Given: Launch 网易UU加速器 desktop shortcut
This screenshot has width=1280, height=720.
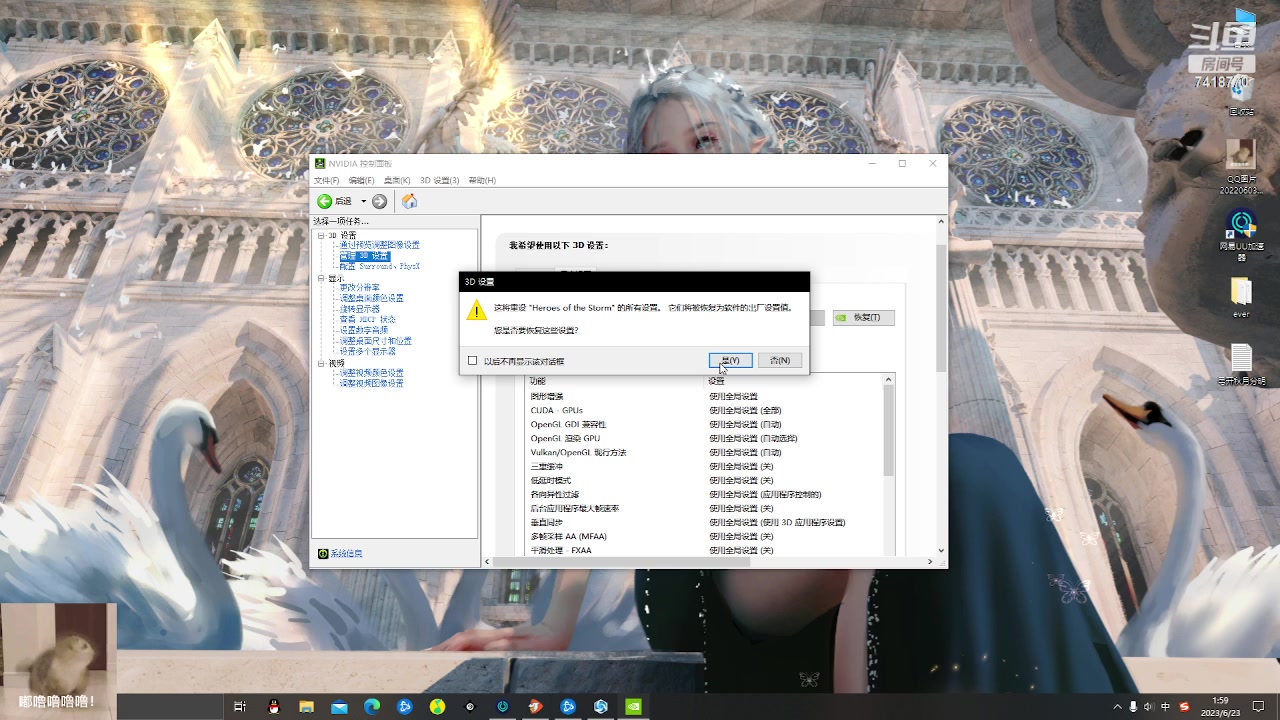Looking at the screenshot, I should tap(1241, 235).
